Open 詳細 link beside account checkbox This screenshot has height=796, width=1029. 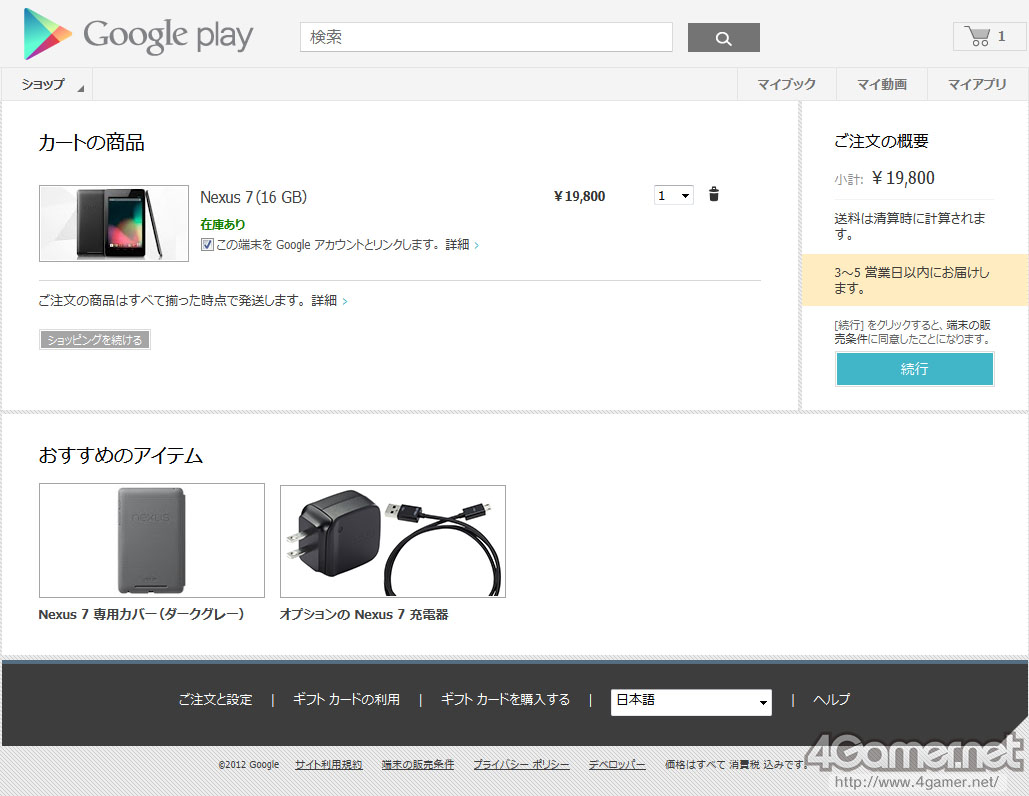[462, 245]
